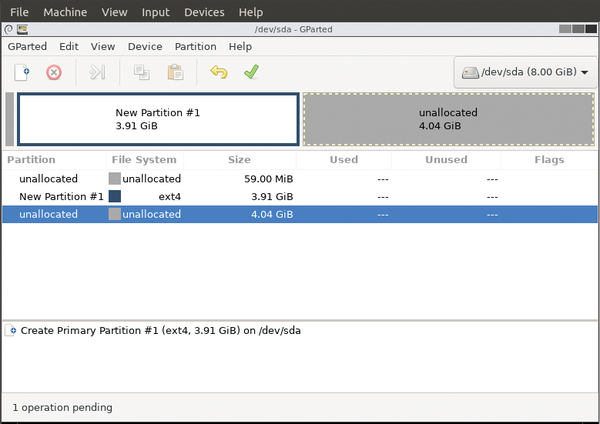The image size is (600, 424).
Task: Click gray swatch in the 4.04 GiB row
Action: [x=115, y=214]
